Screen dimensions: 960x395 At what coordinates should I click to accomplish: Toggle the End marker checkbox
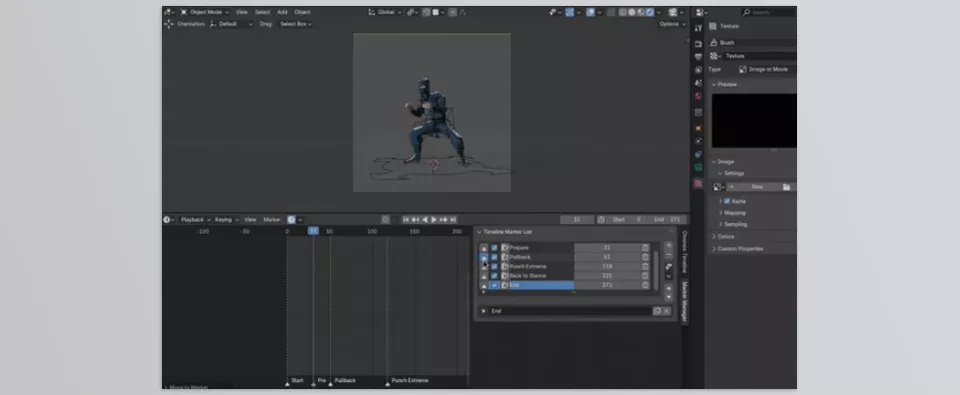coord(494,285)
